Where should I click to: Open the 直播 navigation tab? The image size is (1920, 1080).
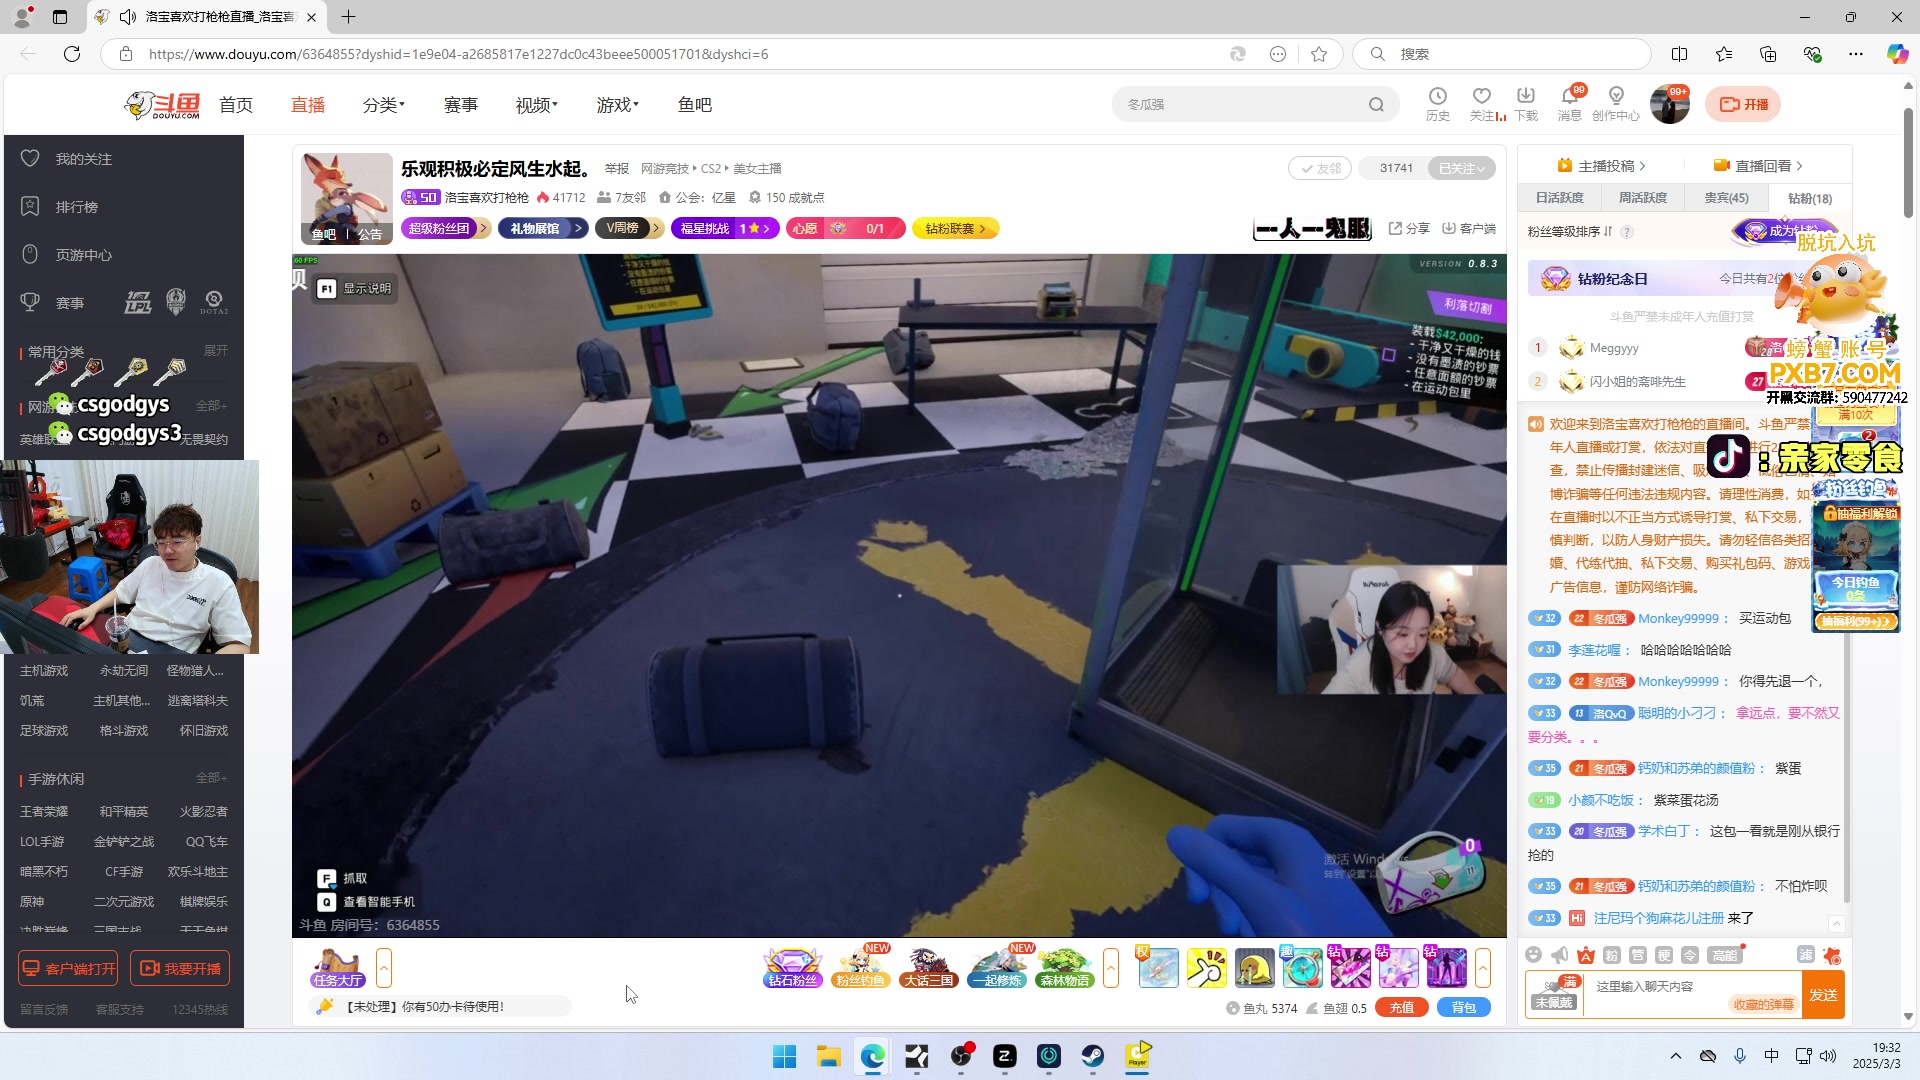pyautogui.click(x=308, y=105)
